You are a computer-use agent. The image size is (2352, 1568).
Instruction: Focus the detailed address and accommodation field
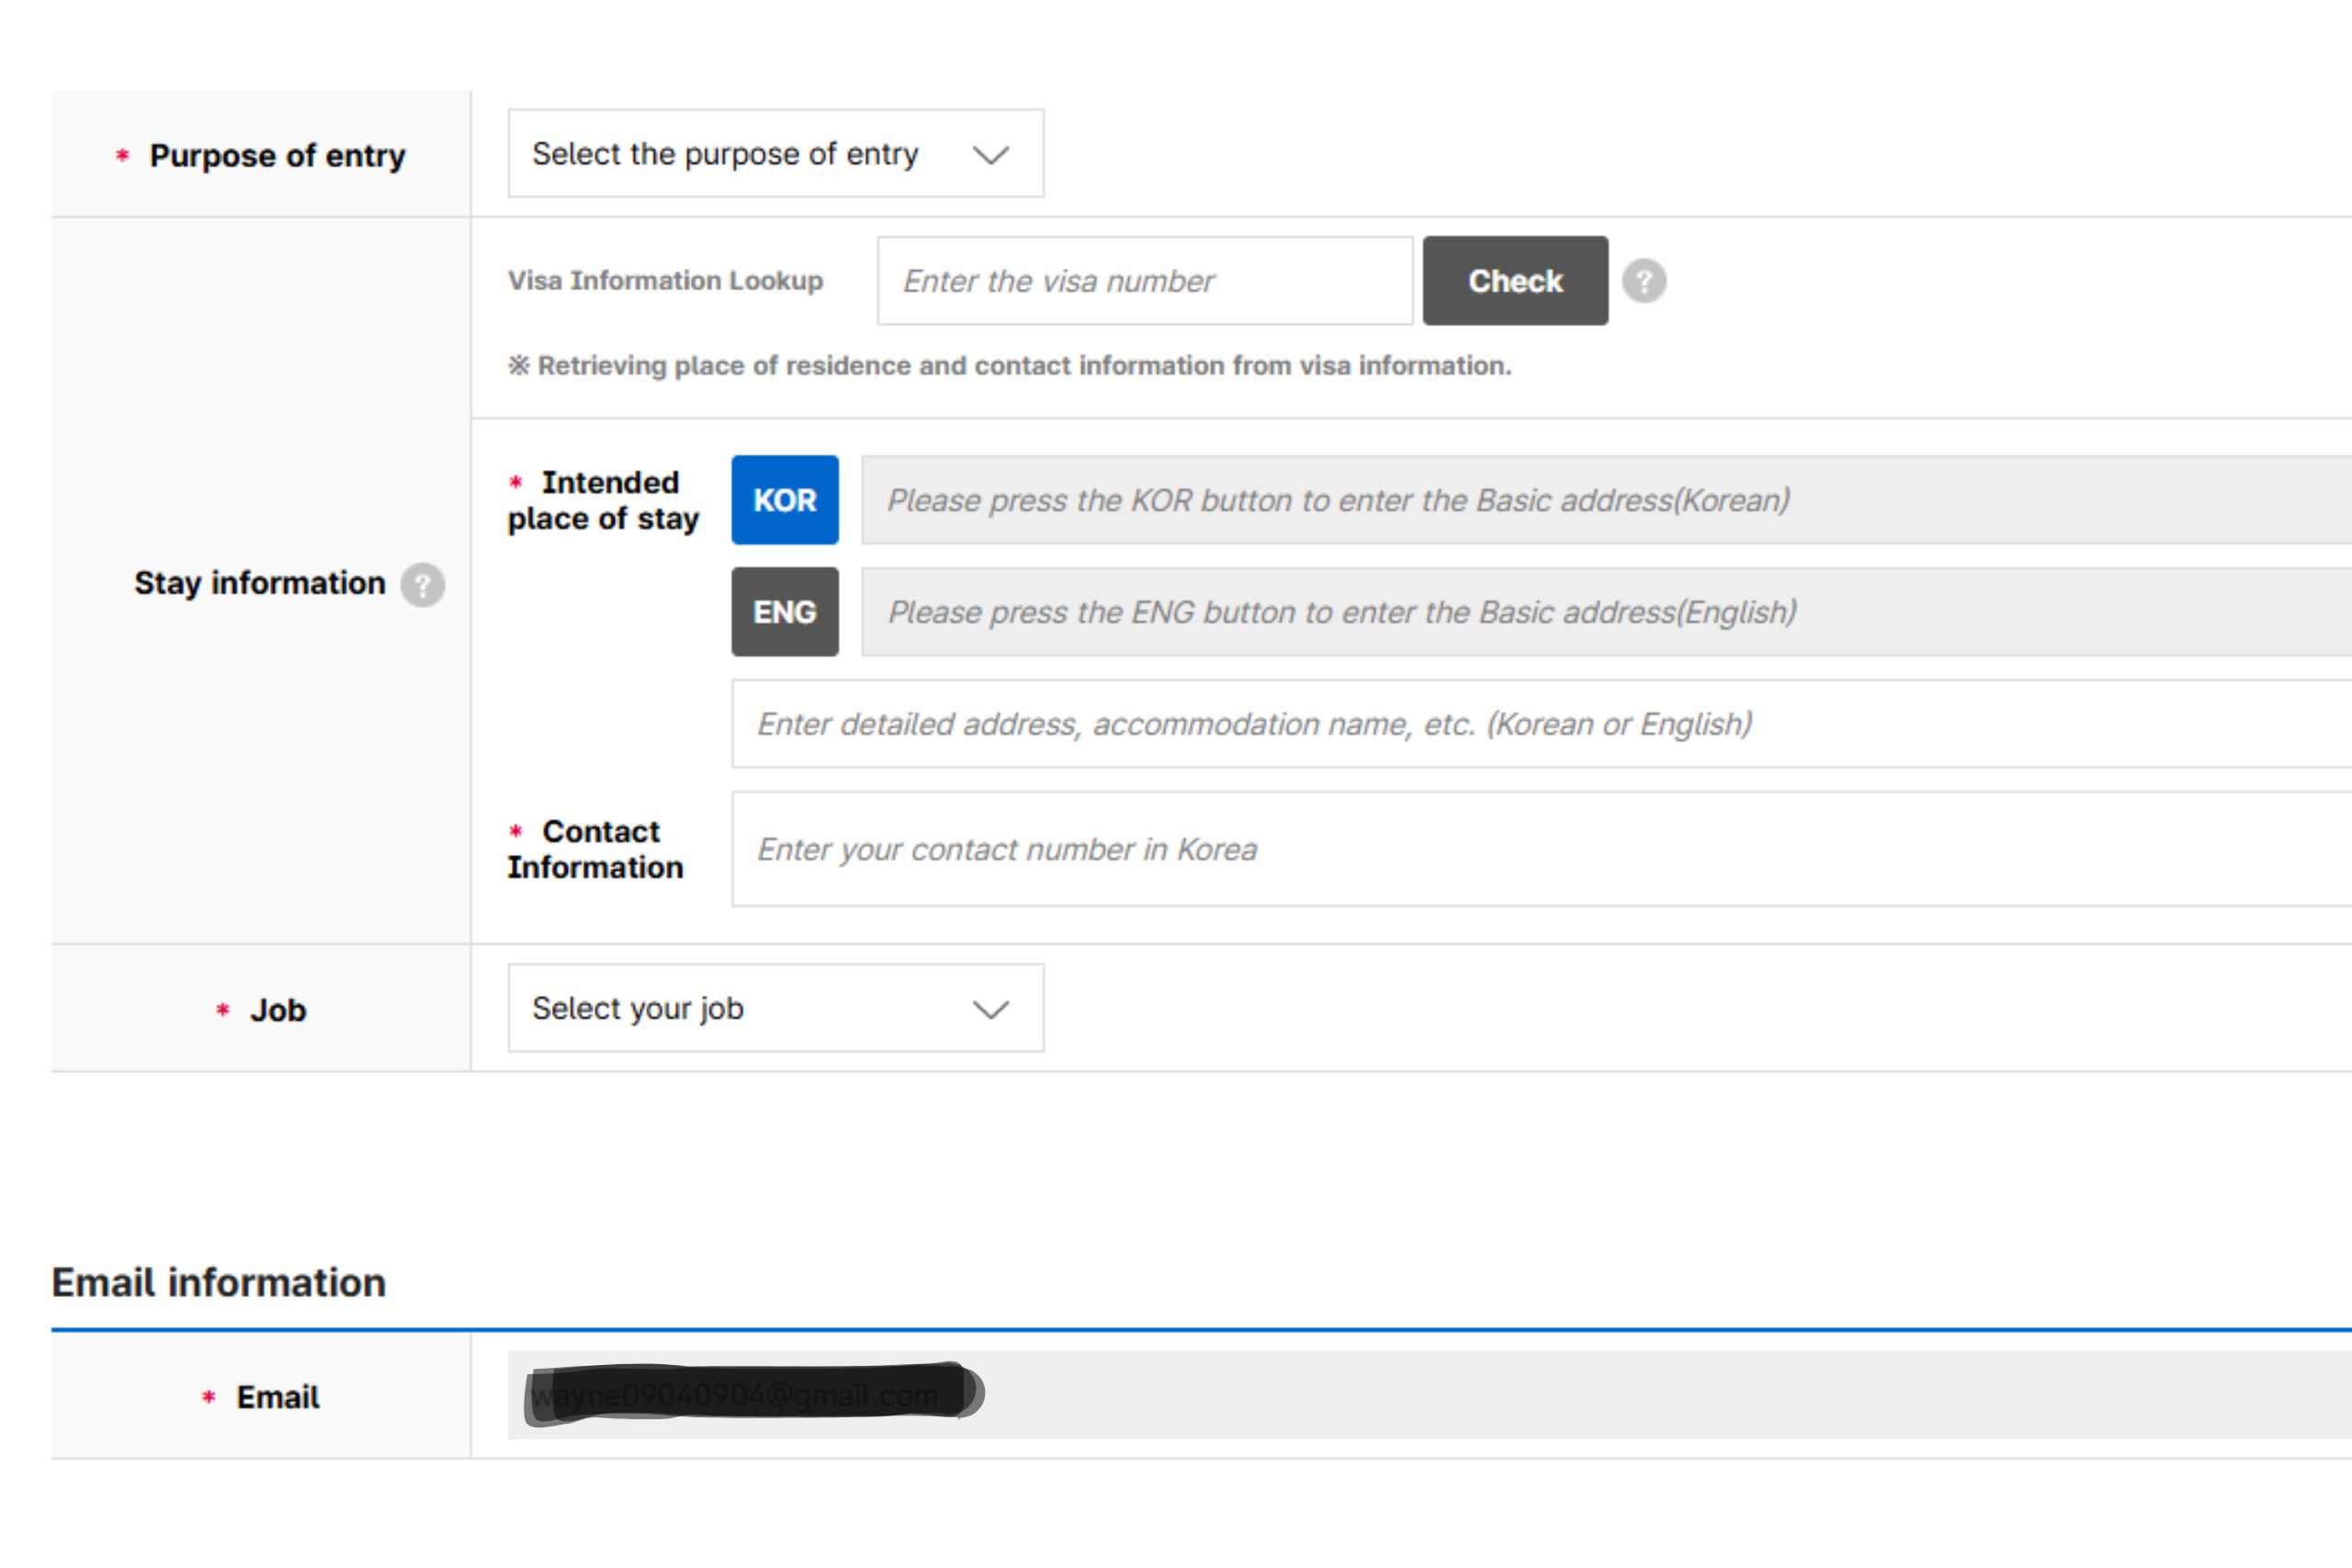coord(1540,724)
